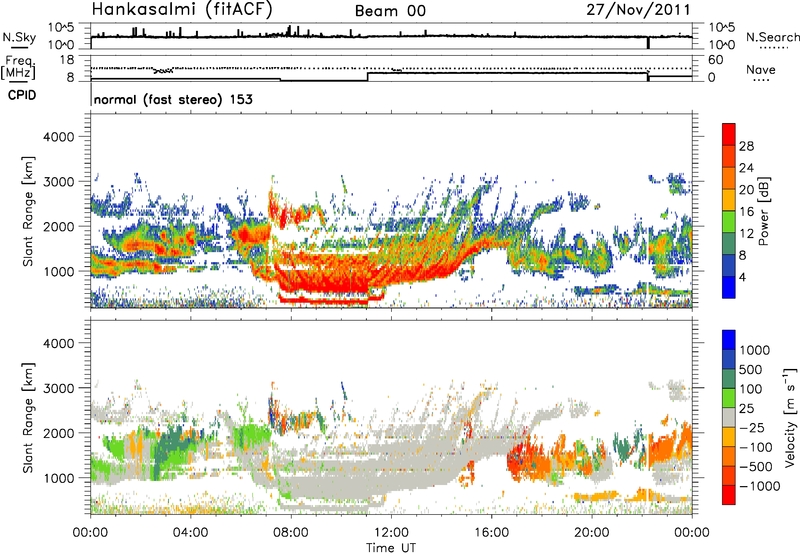This screenshot has height=554, width=800.
Task: Click the frequency step-up line near 11:00
Action: click(x=368, y=77)
